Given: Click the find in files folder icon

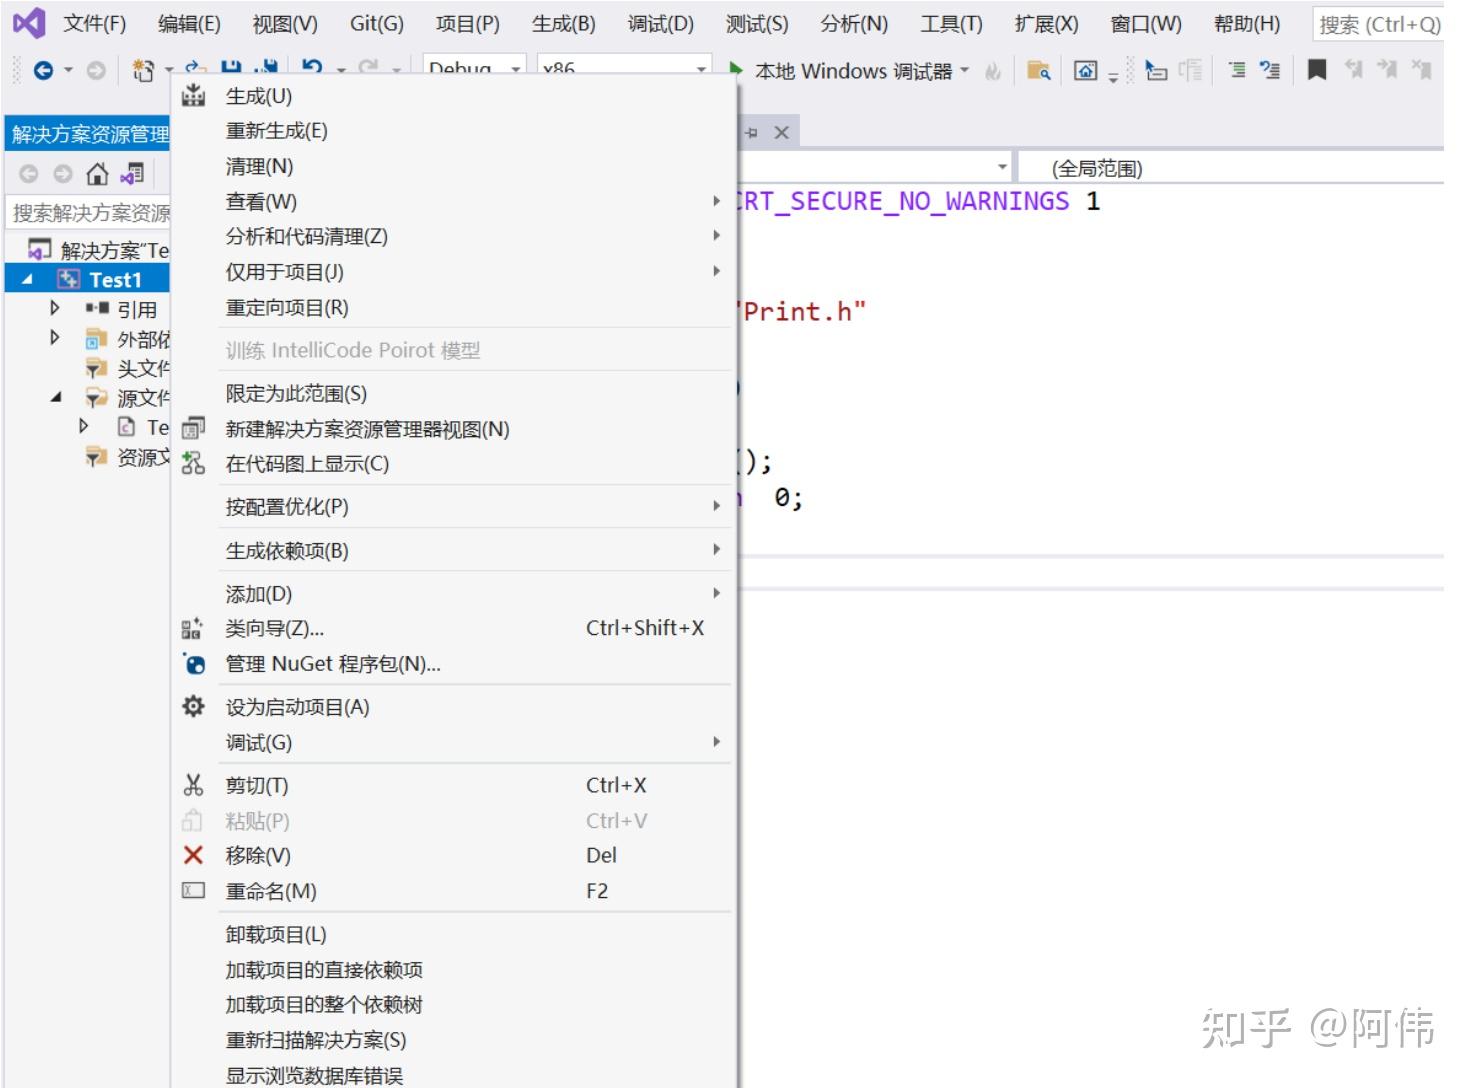Looking at the screenshot, I should 1039,70.
